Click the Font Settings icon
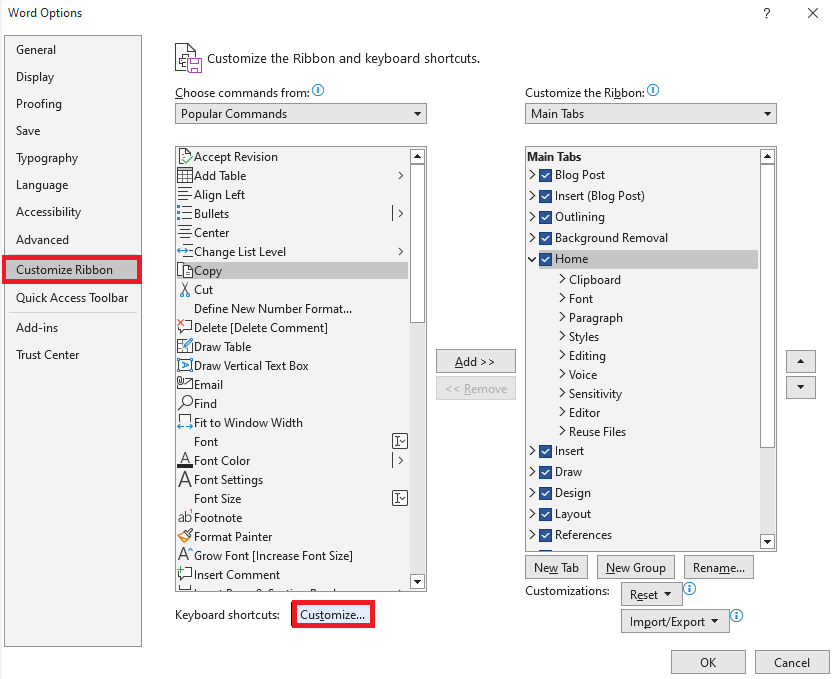The image size is (833, 679). click(x=185, y=479)
